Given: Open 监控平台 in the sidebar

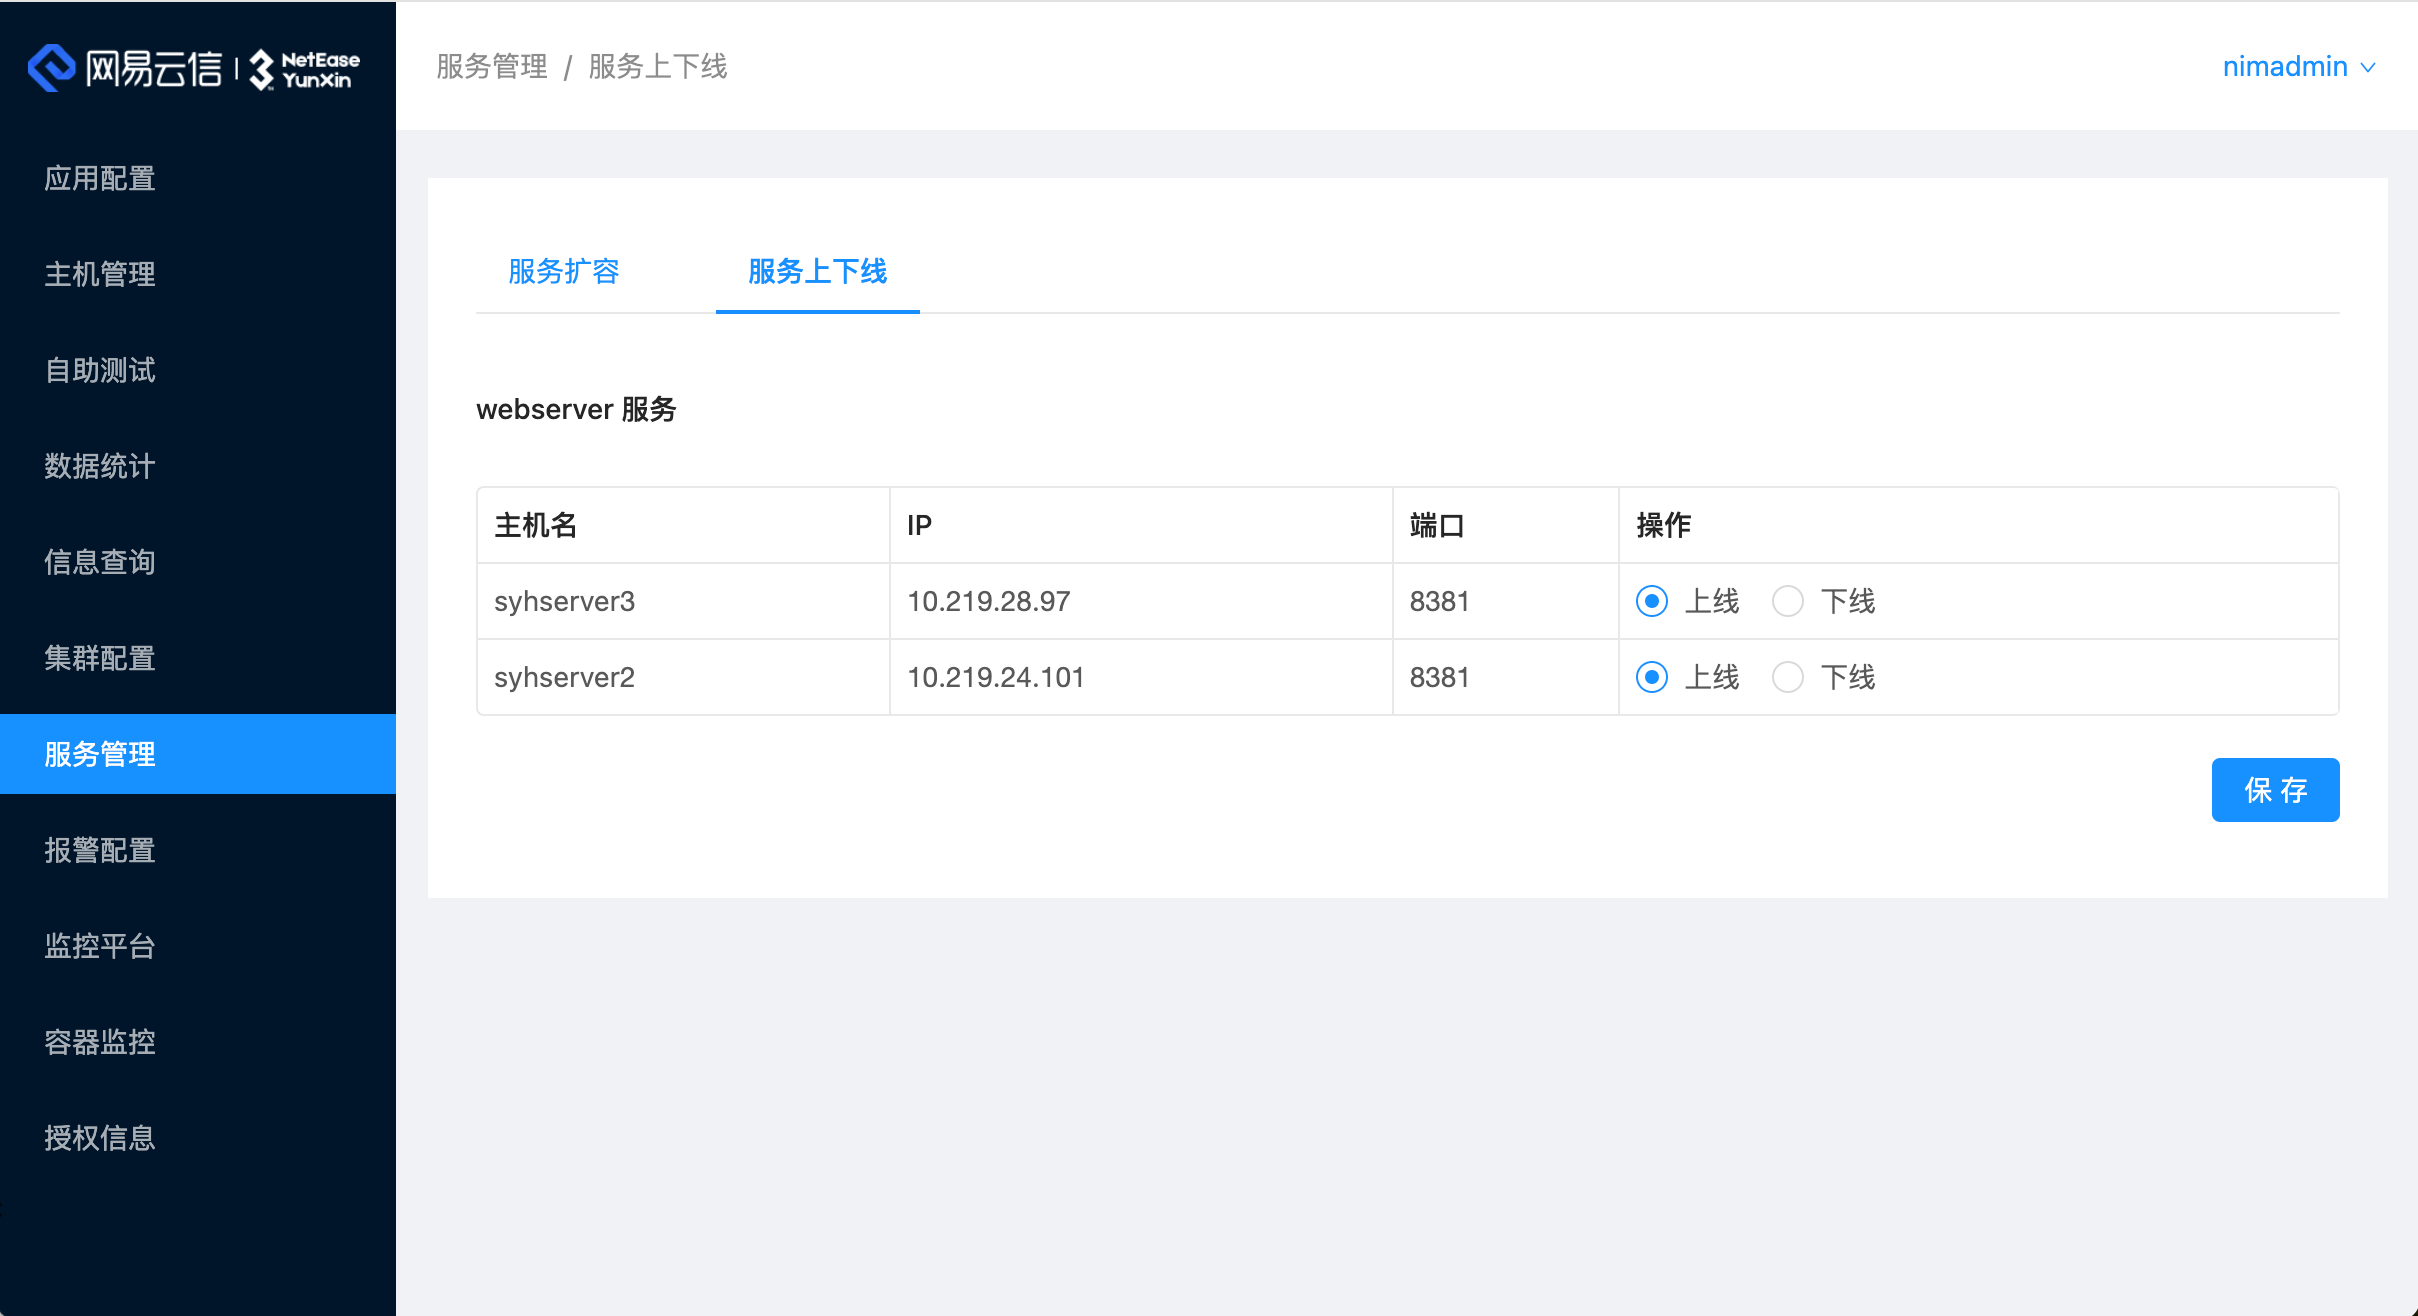Looking at the screenshot, I should pyautogui.click(x=99, y=946).
